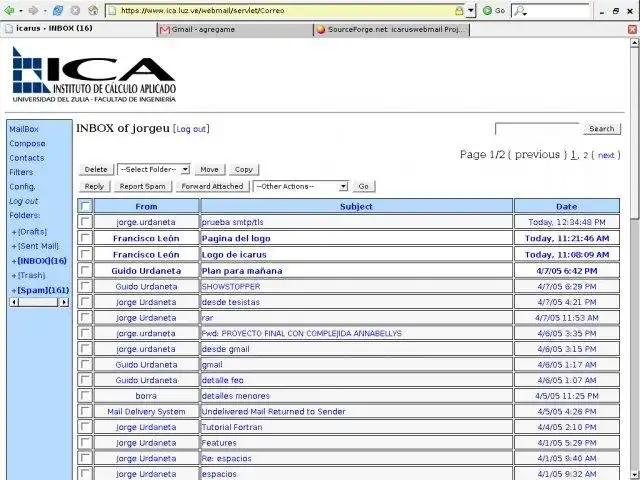
Task: Click the mail search text field
Action: click(x=537, y=129)
